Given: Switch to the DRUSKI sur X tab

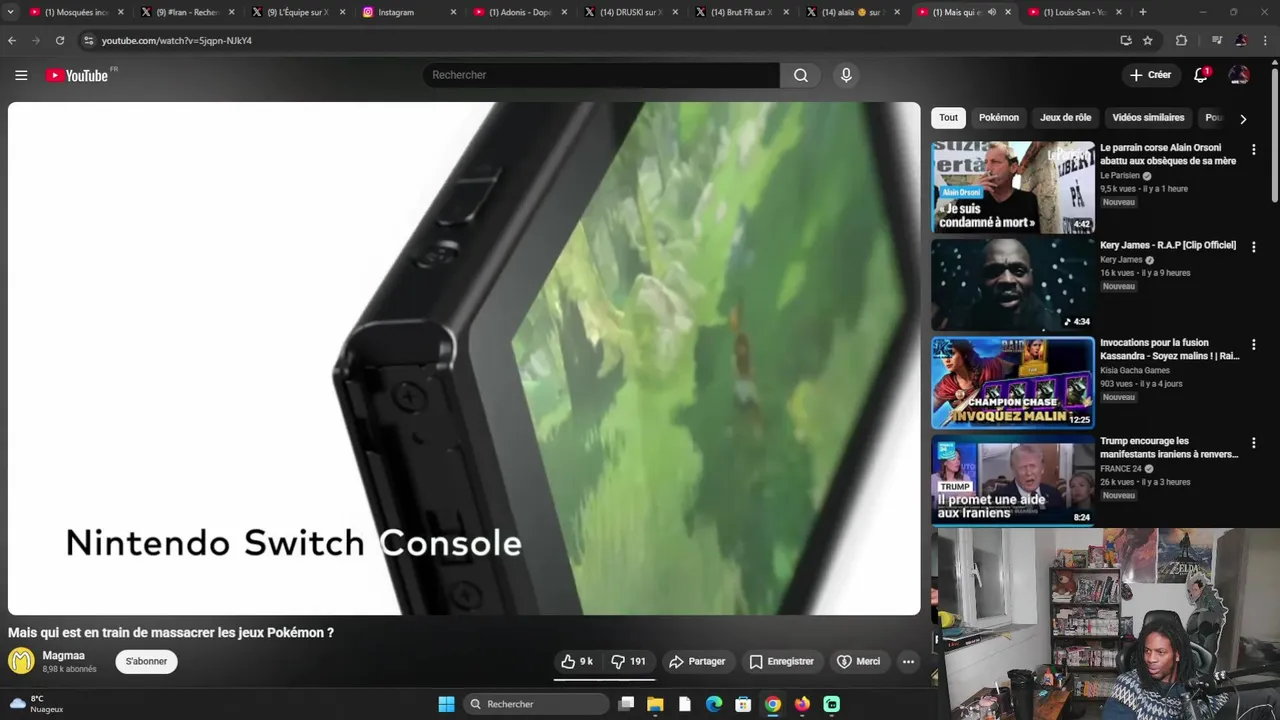Looking at the screenshot, I should point(630,12).
